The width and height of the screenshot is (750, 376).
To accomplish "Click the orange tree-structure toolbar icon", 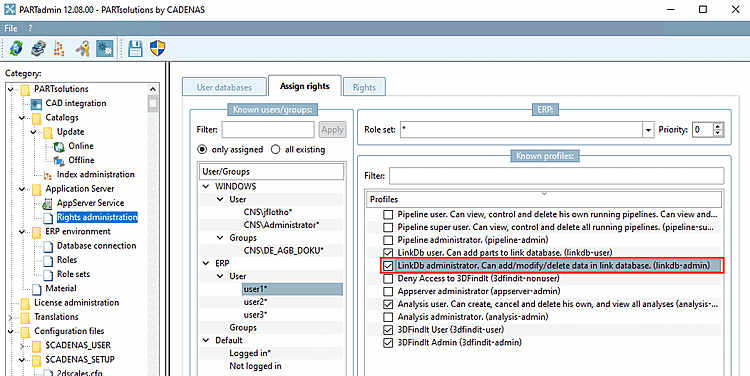I will click(59, 48).
